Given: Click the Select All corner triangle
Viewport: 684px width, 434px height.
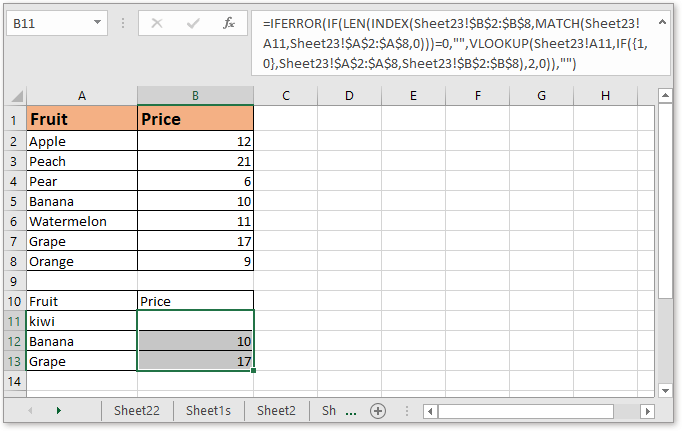Looking at the screenshot, I should coord(13,96).
